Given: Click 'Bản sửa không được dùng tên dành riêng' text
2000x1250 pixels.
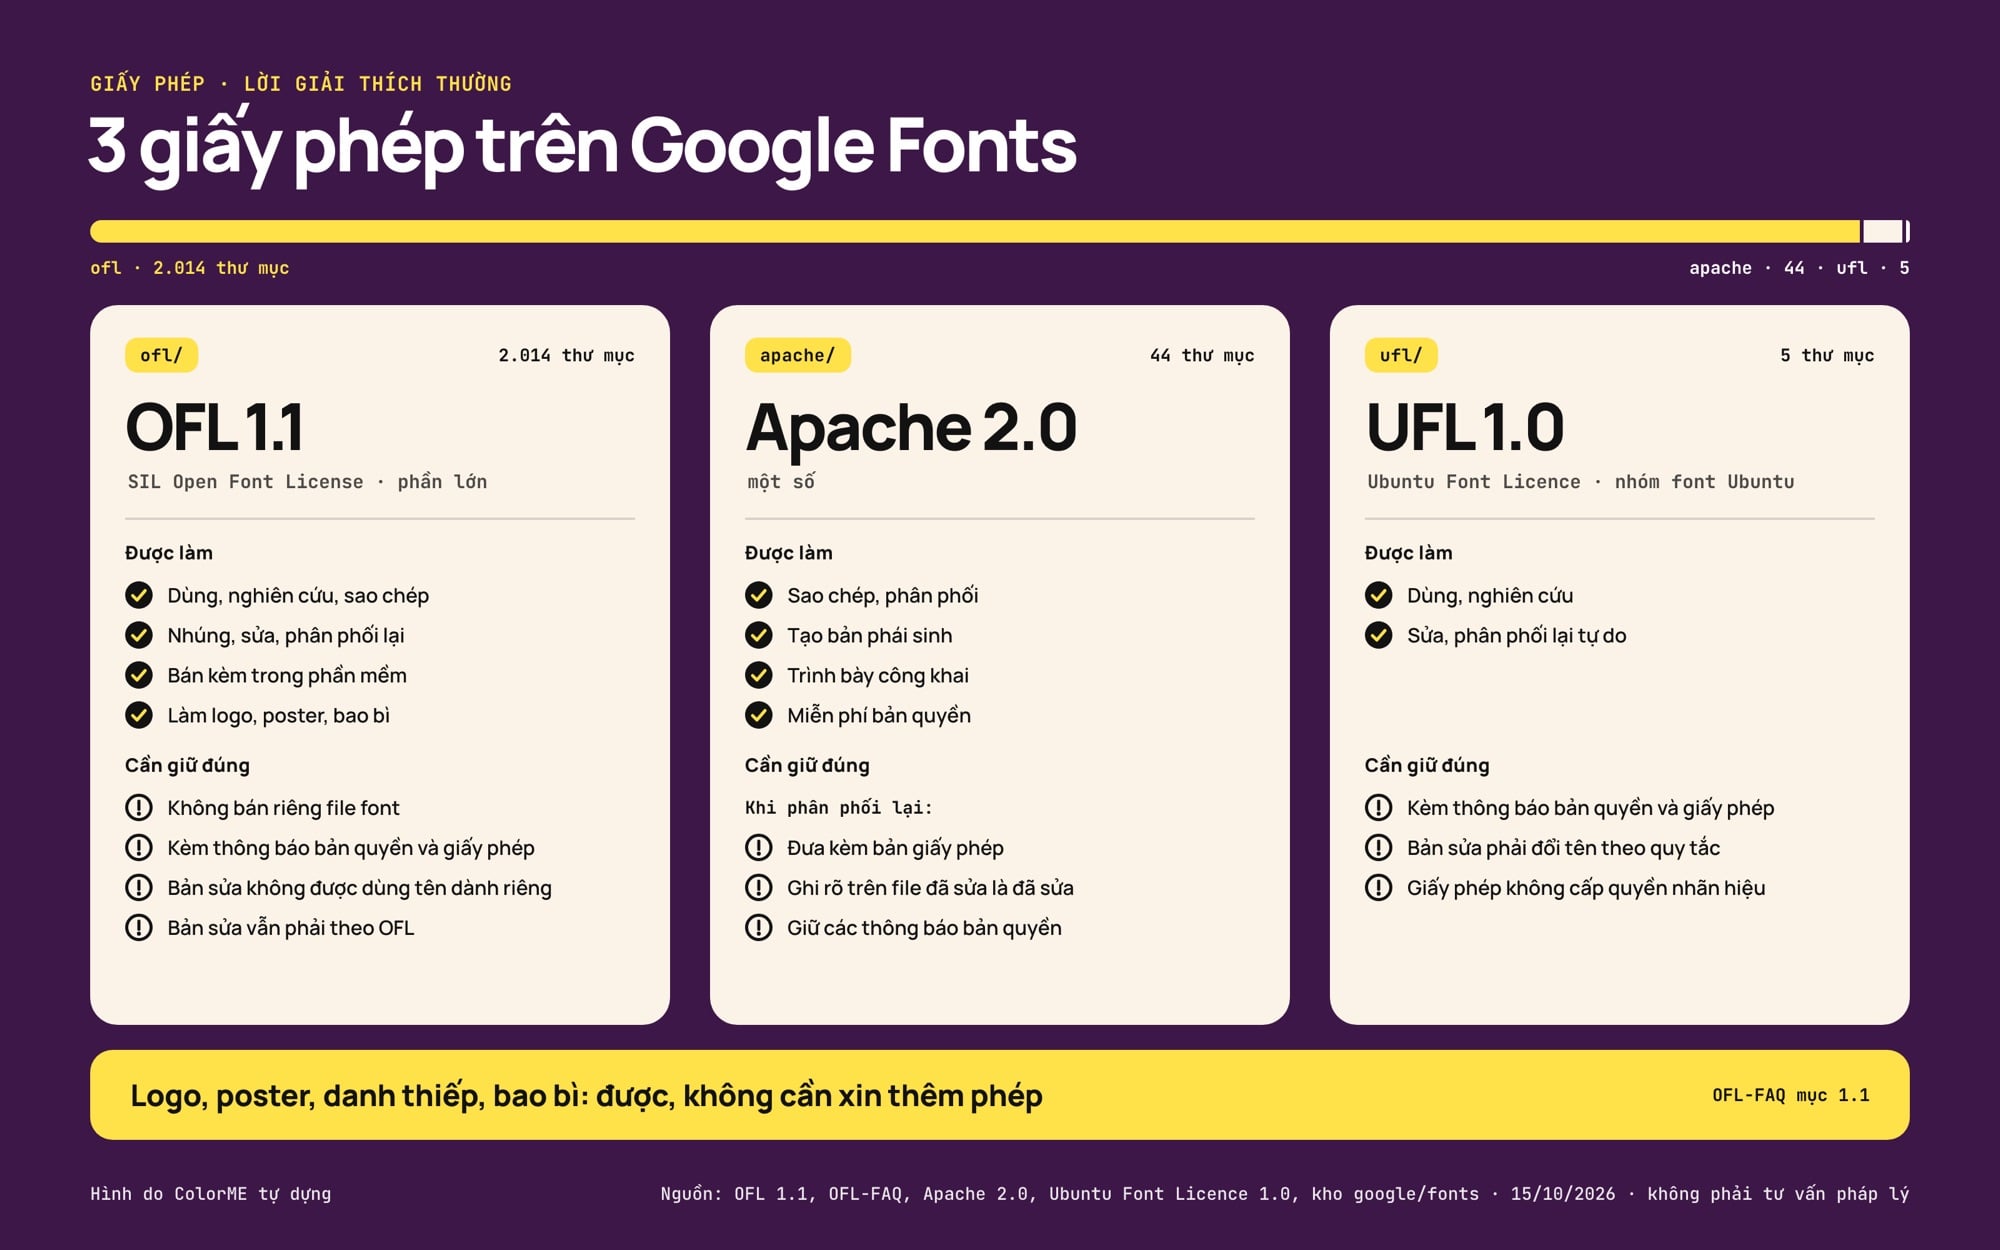Looking at the screenshot, I should tap(359, 888).
